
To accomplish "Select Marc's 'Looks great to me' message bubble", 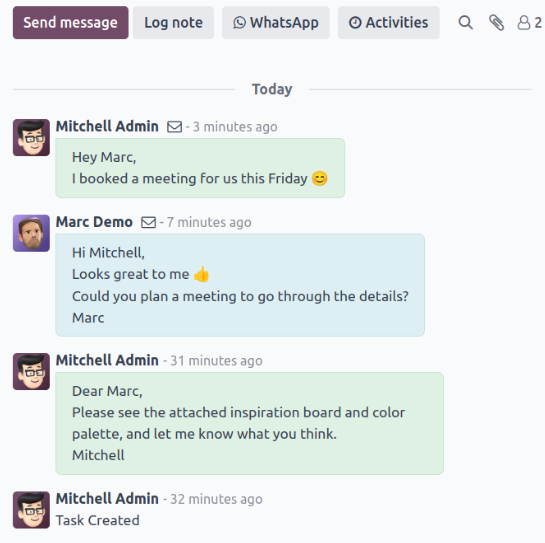I will (x=240, y=285).
